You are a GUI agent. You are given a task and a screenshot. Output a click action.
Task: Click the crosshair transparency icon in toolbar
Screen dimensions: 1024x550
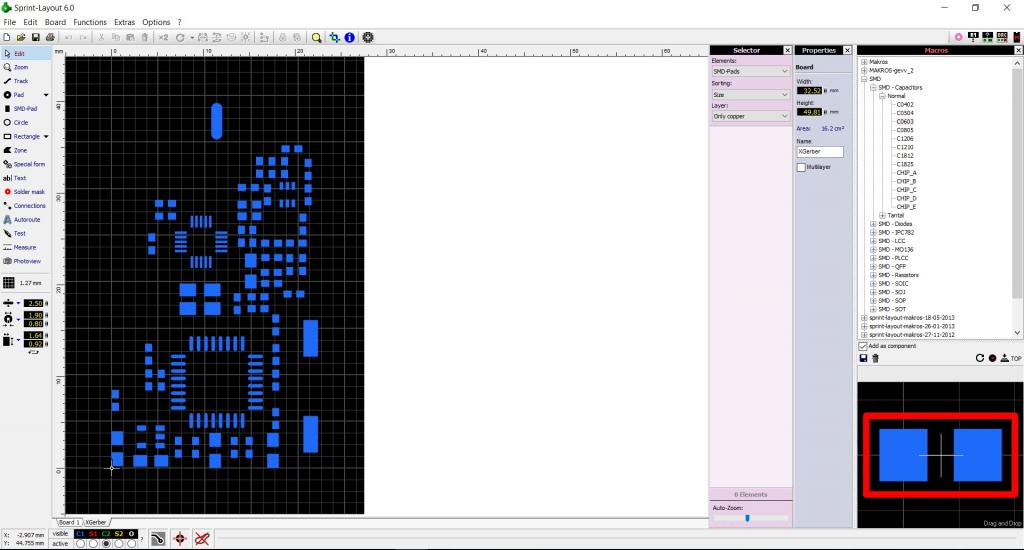pyautogui.click(x=334, y=38)
